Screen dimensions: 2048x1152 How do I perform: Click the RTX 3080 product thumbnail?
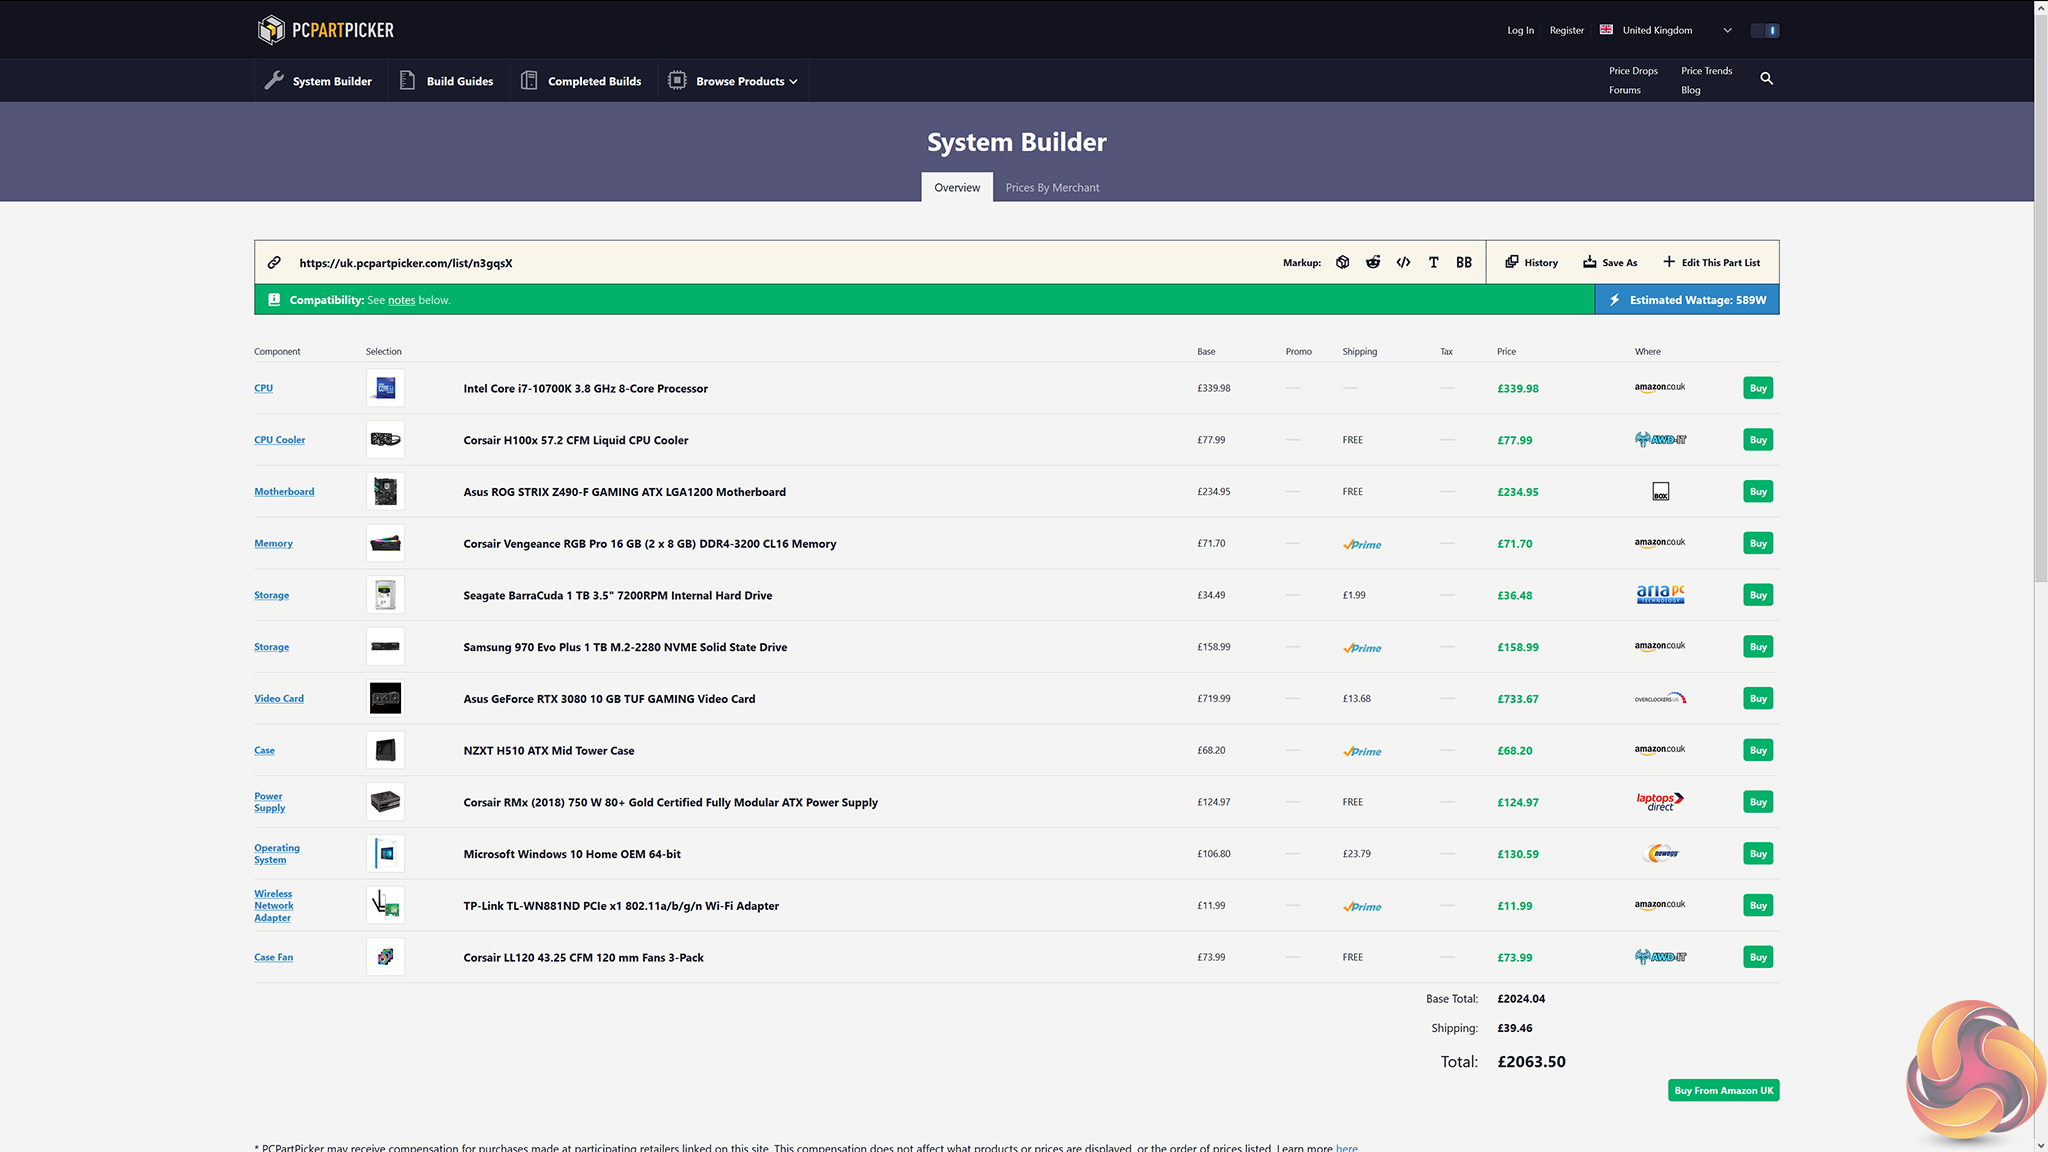pos(385,698)
